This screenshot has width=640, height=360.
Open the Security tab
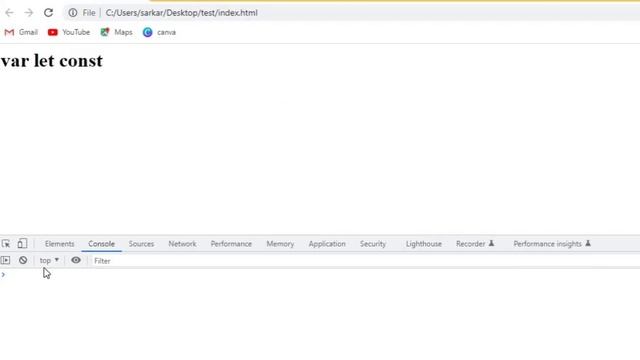pyautogui.click(x=373, y=244)
